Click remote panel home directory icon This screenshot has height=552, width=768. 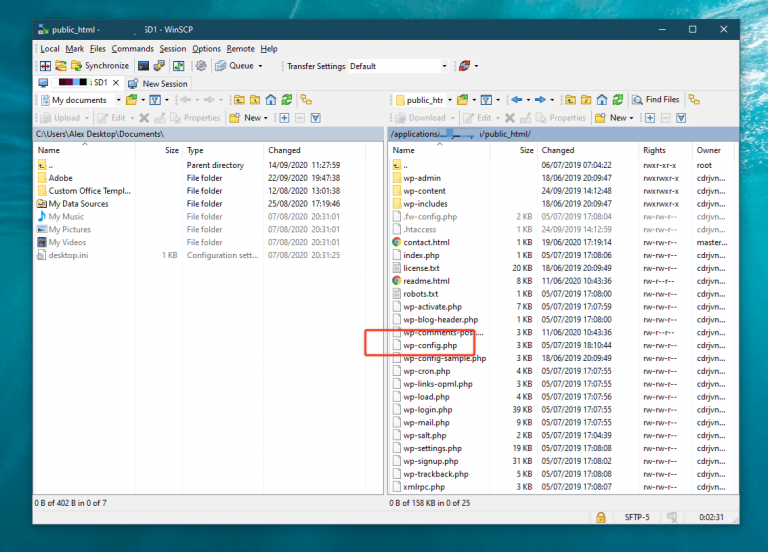coord(601,100)
